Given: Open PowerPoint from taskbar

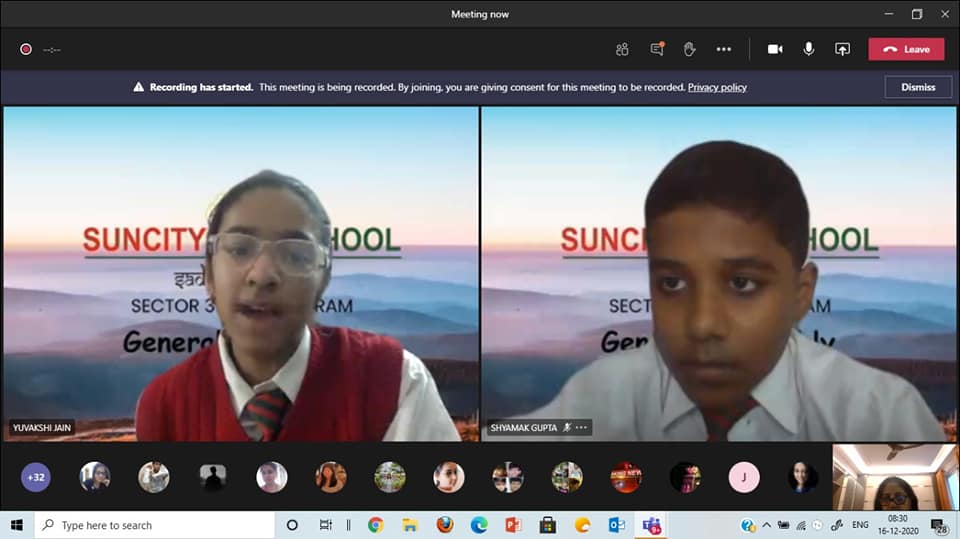Looking at the screenshot, I should pyautogui.click(x=513, y=525).
